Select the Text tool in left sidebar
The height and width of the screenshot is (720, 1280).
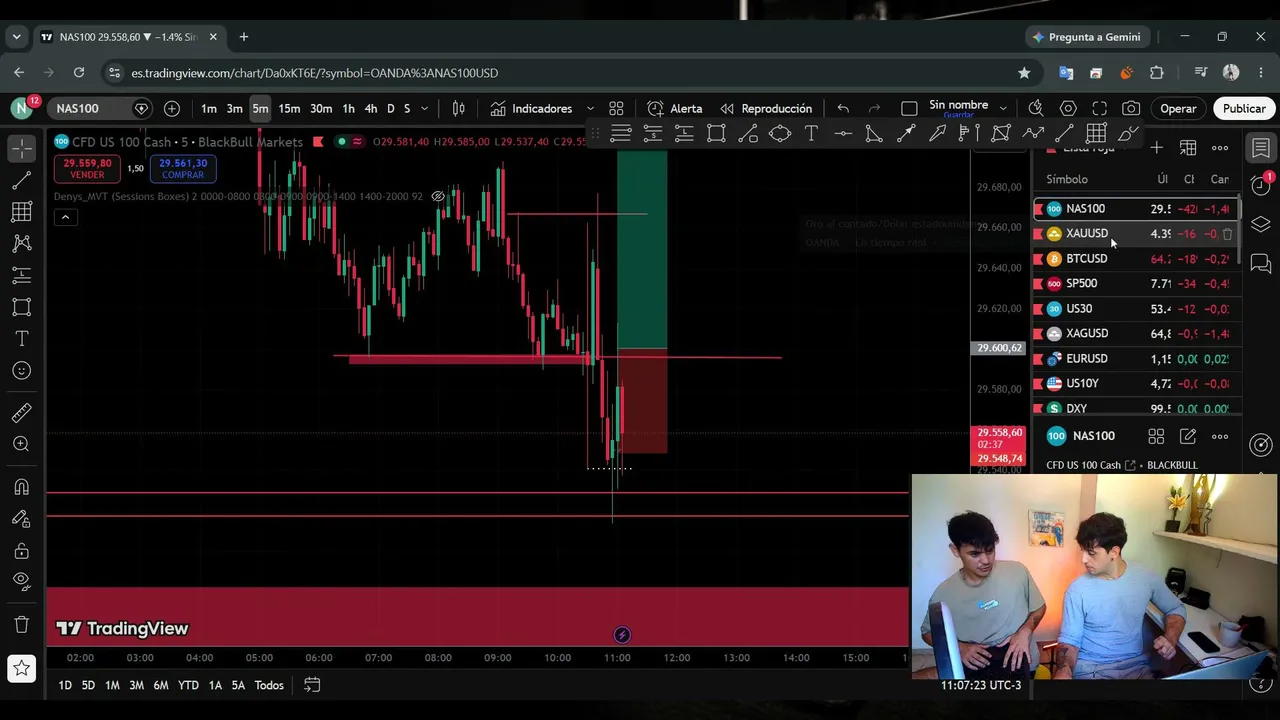tap(21, 339)
